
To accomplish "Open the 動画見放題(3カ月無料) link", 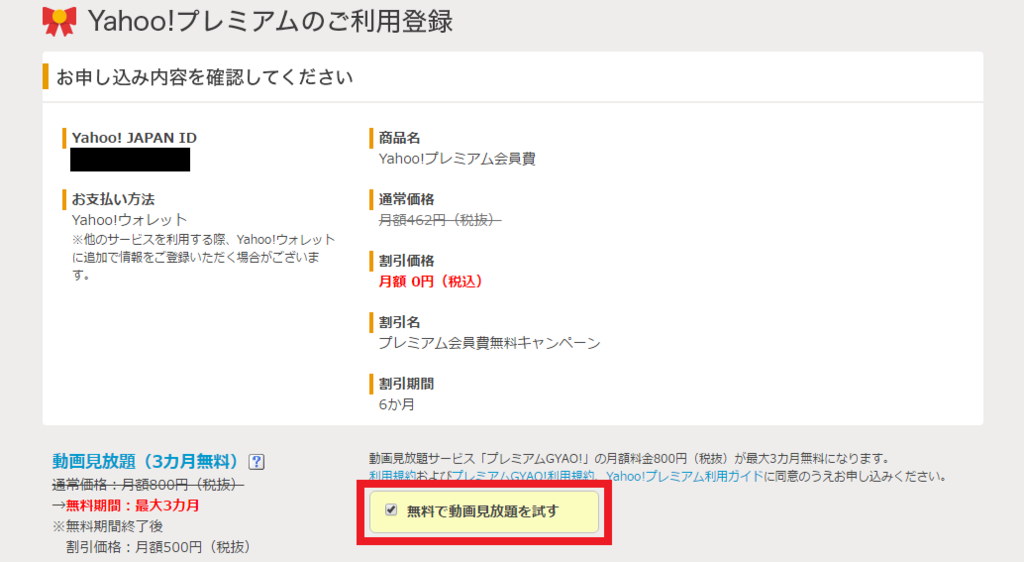I will [x=145, y=461].
